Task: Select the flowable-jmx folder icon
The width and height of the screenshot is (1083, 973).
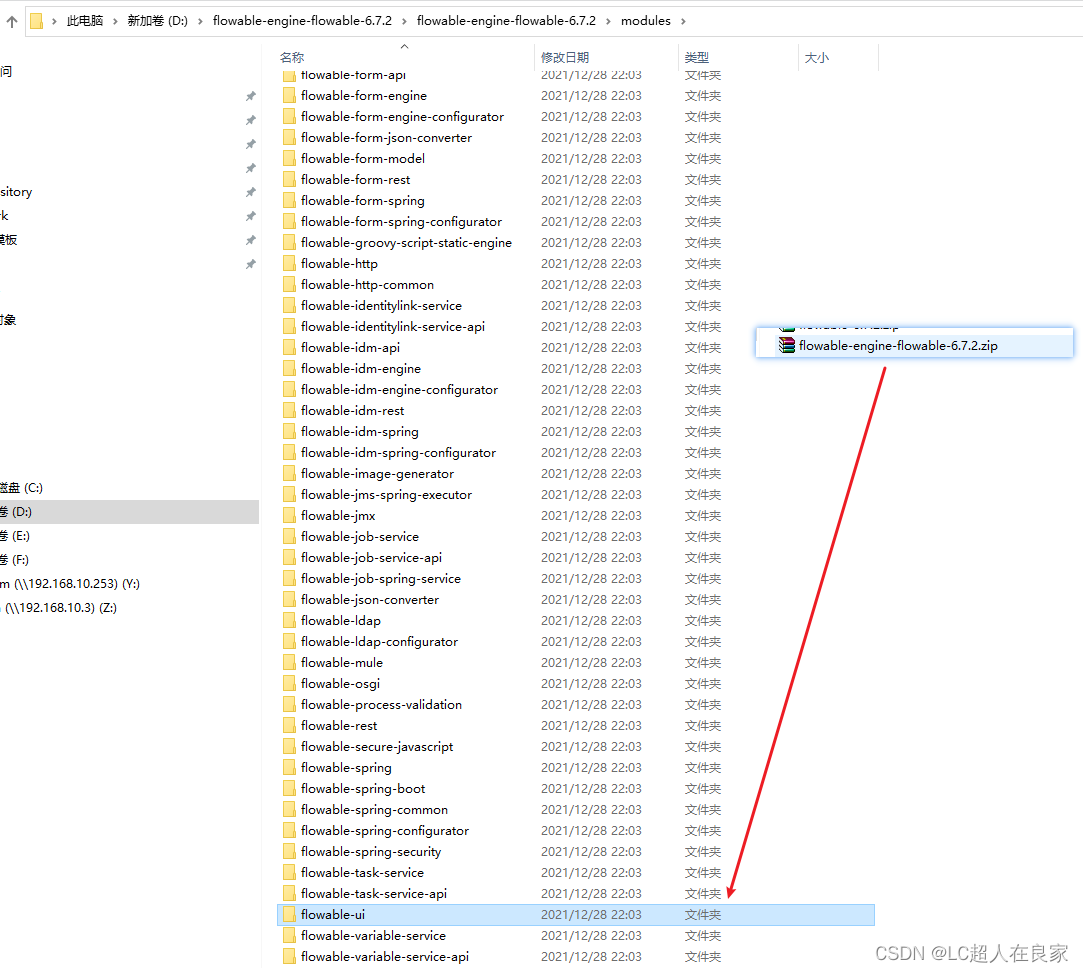Action: (x=289, y=516)
